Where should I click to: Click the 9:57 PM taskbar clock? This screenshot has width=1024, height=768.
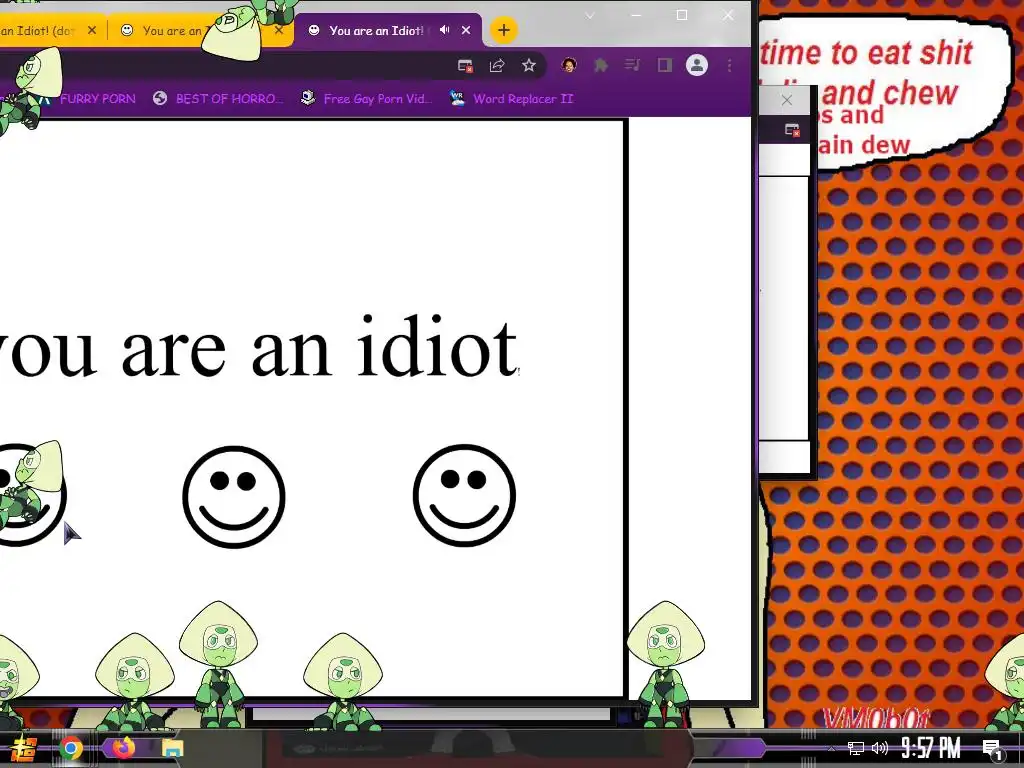pos(930,748)
